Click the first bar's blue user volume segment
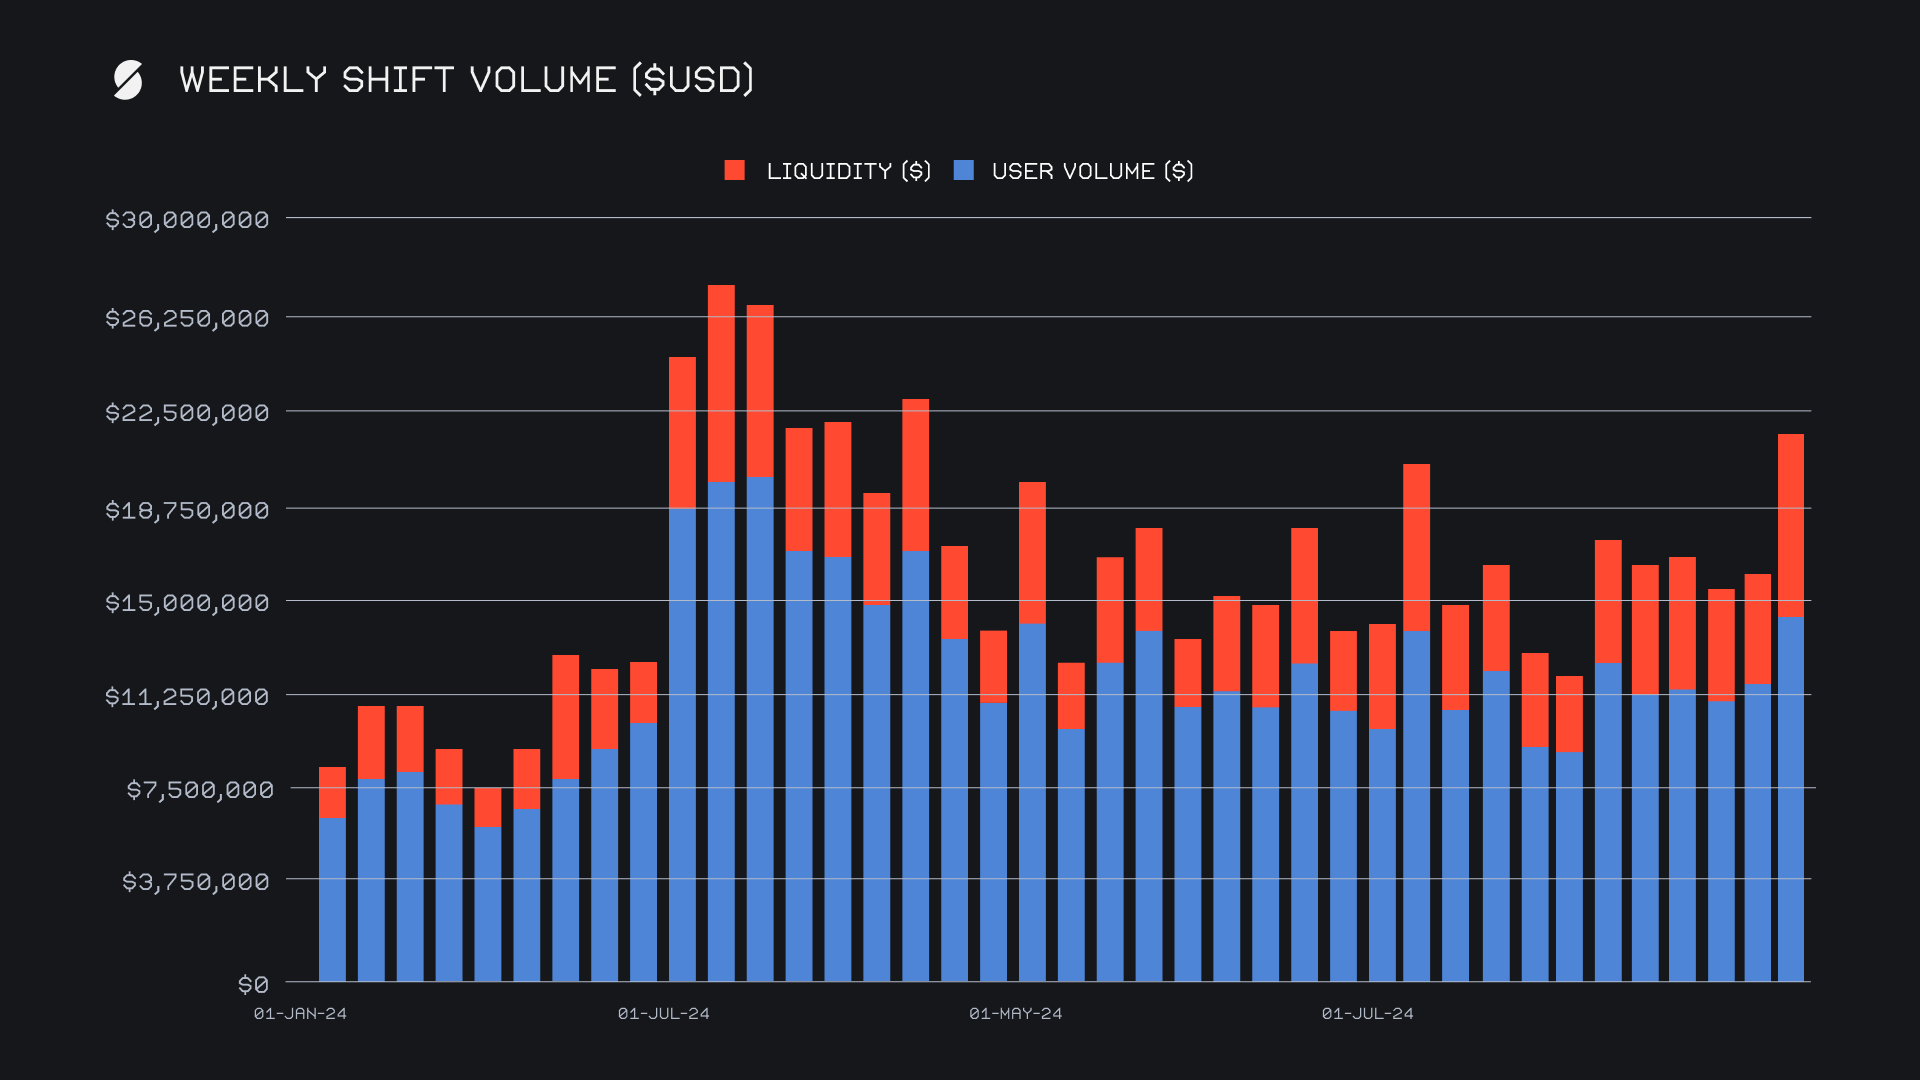 (x=332, y=900)
